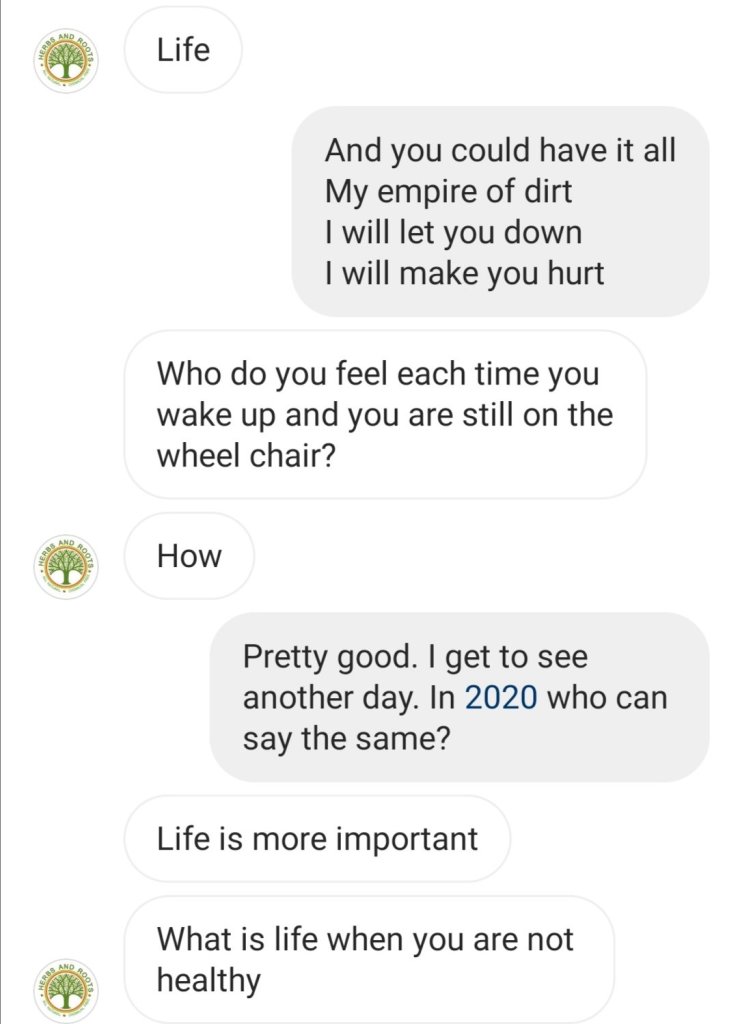
Task: Click the "What is life when you are not" line
Action: tap(365, 939)
